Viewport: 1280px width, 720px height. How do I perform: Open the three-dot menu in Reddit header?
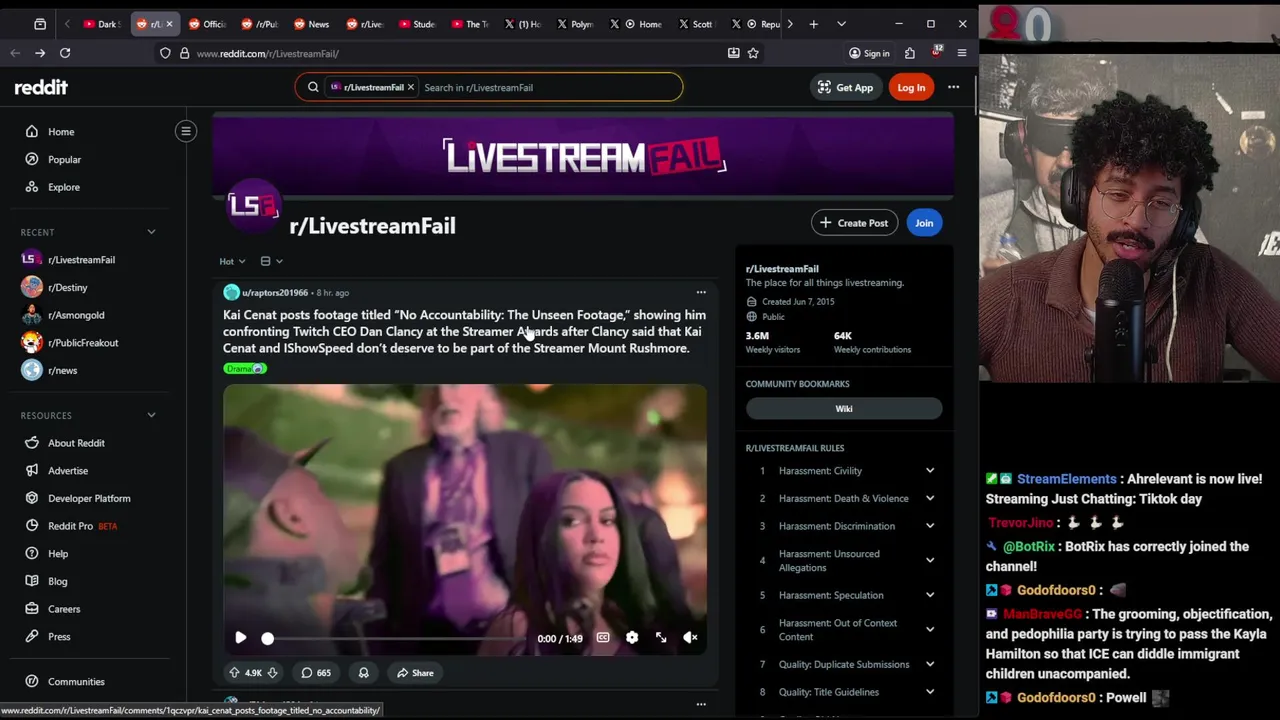953,88
